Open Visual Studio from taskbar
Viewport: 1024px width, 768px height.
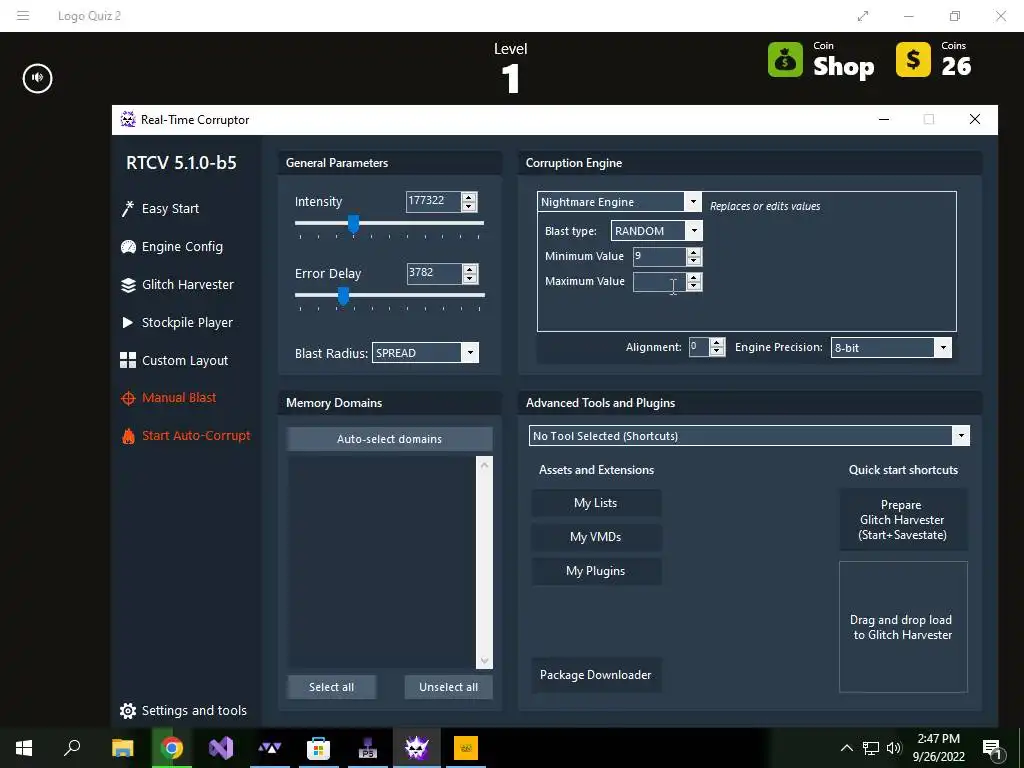221,748
